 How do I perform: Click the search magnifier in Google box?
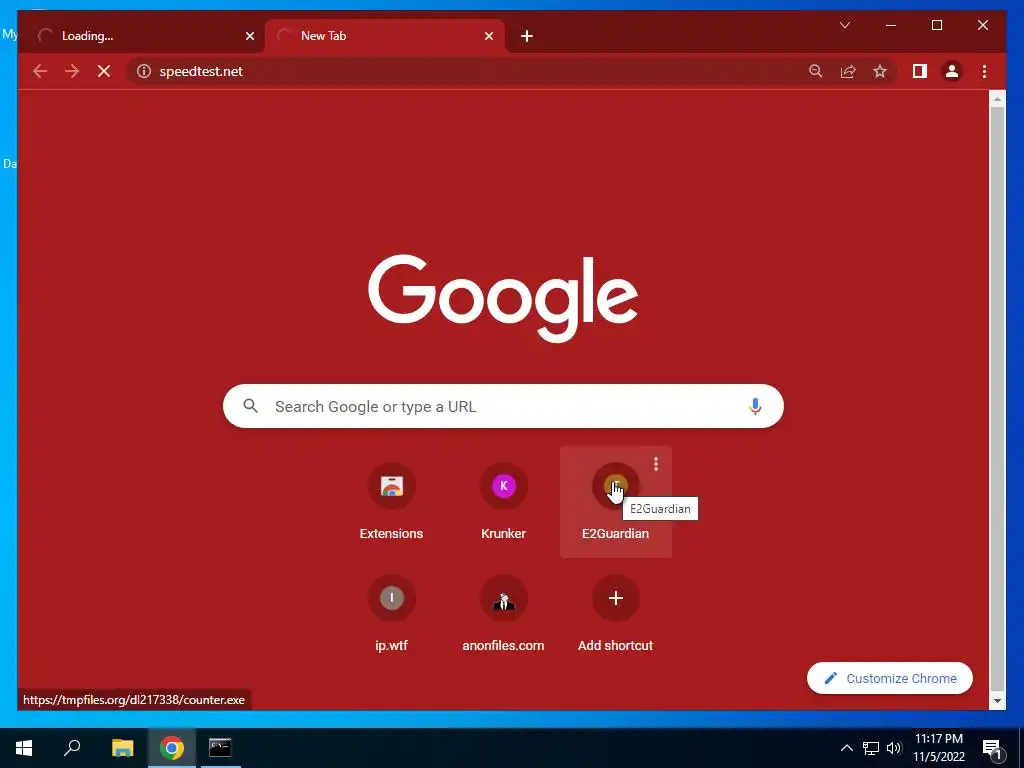(x=250, y=406)
